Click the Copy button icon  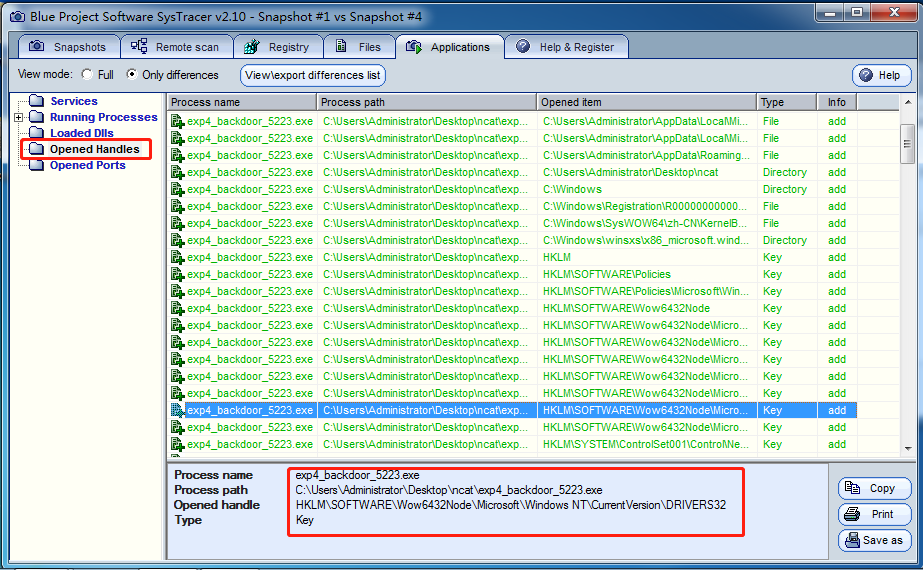[x=852, y=488]
